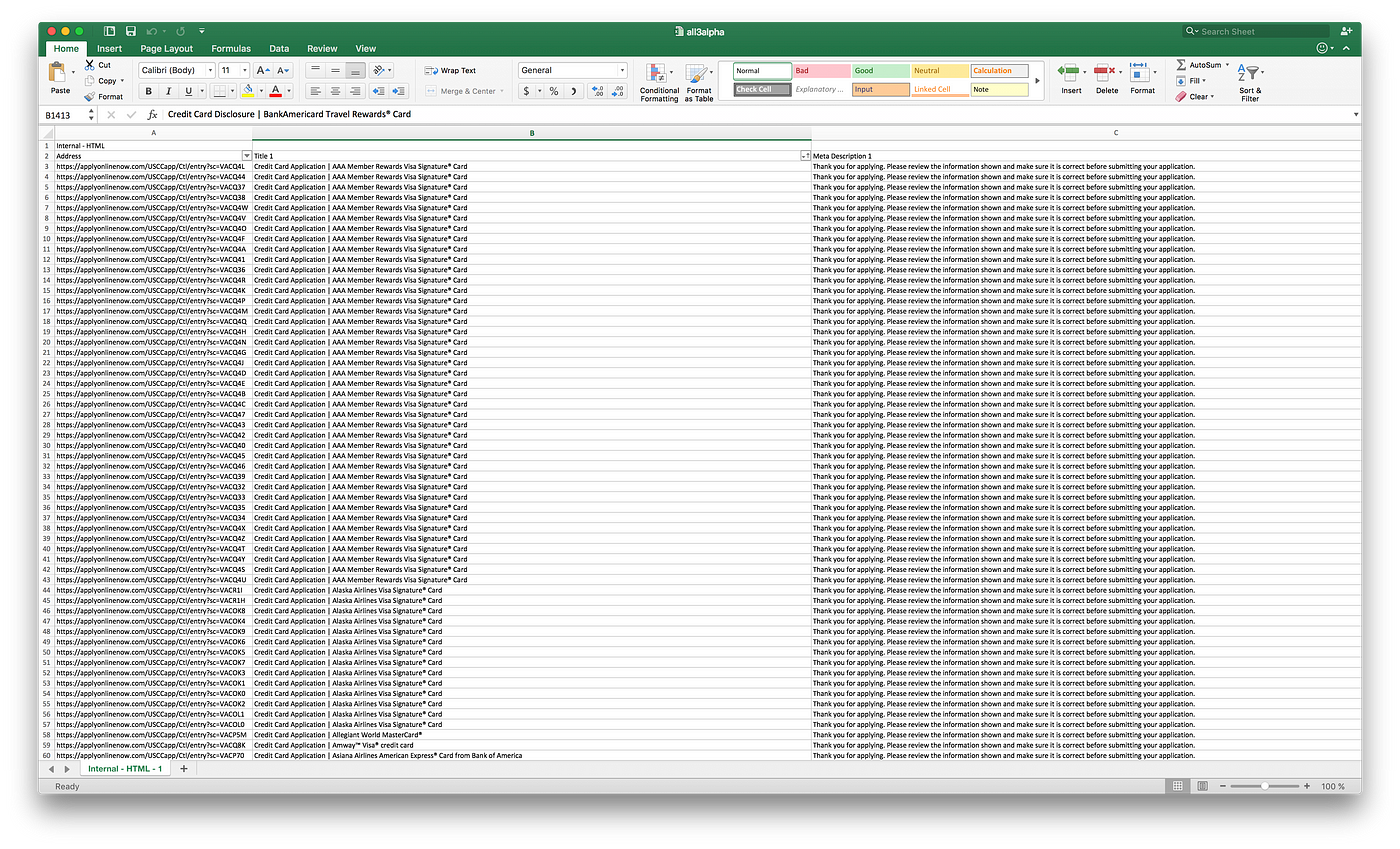
Task: Toggle bottom vertical alignment
Action: 355,71
